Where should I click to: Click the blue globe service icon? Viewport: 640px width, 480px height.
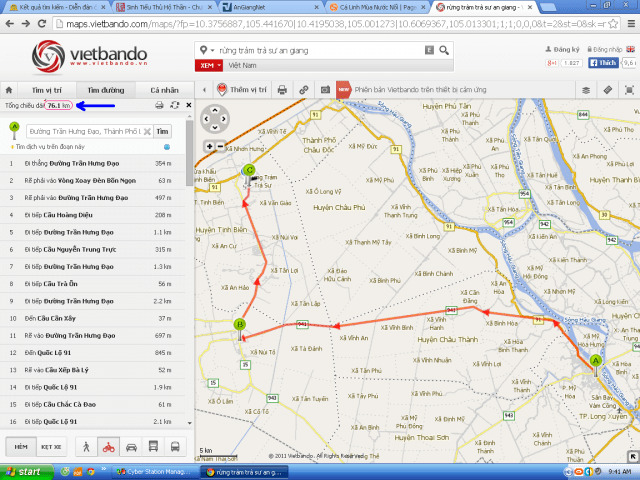click(x=167, y=147)
